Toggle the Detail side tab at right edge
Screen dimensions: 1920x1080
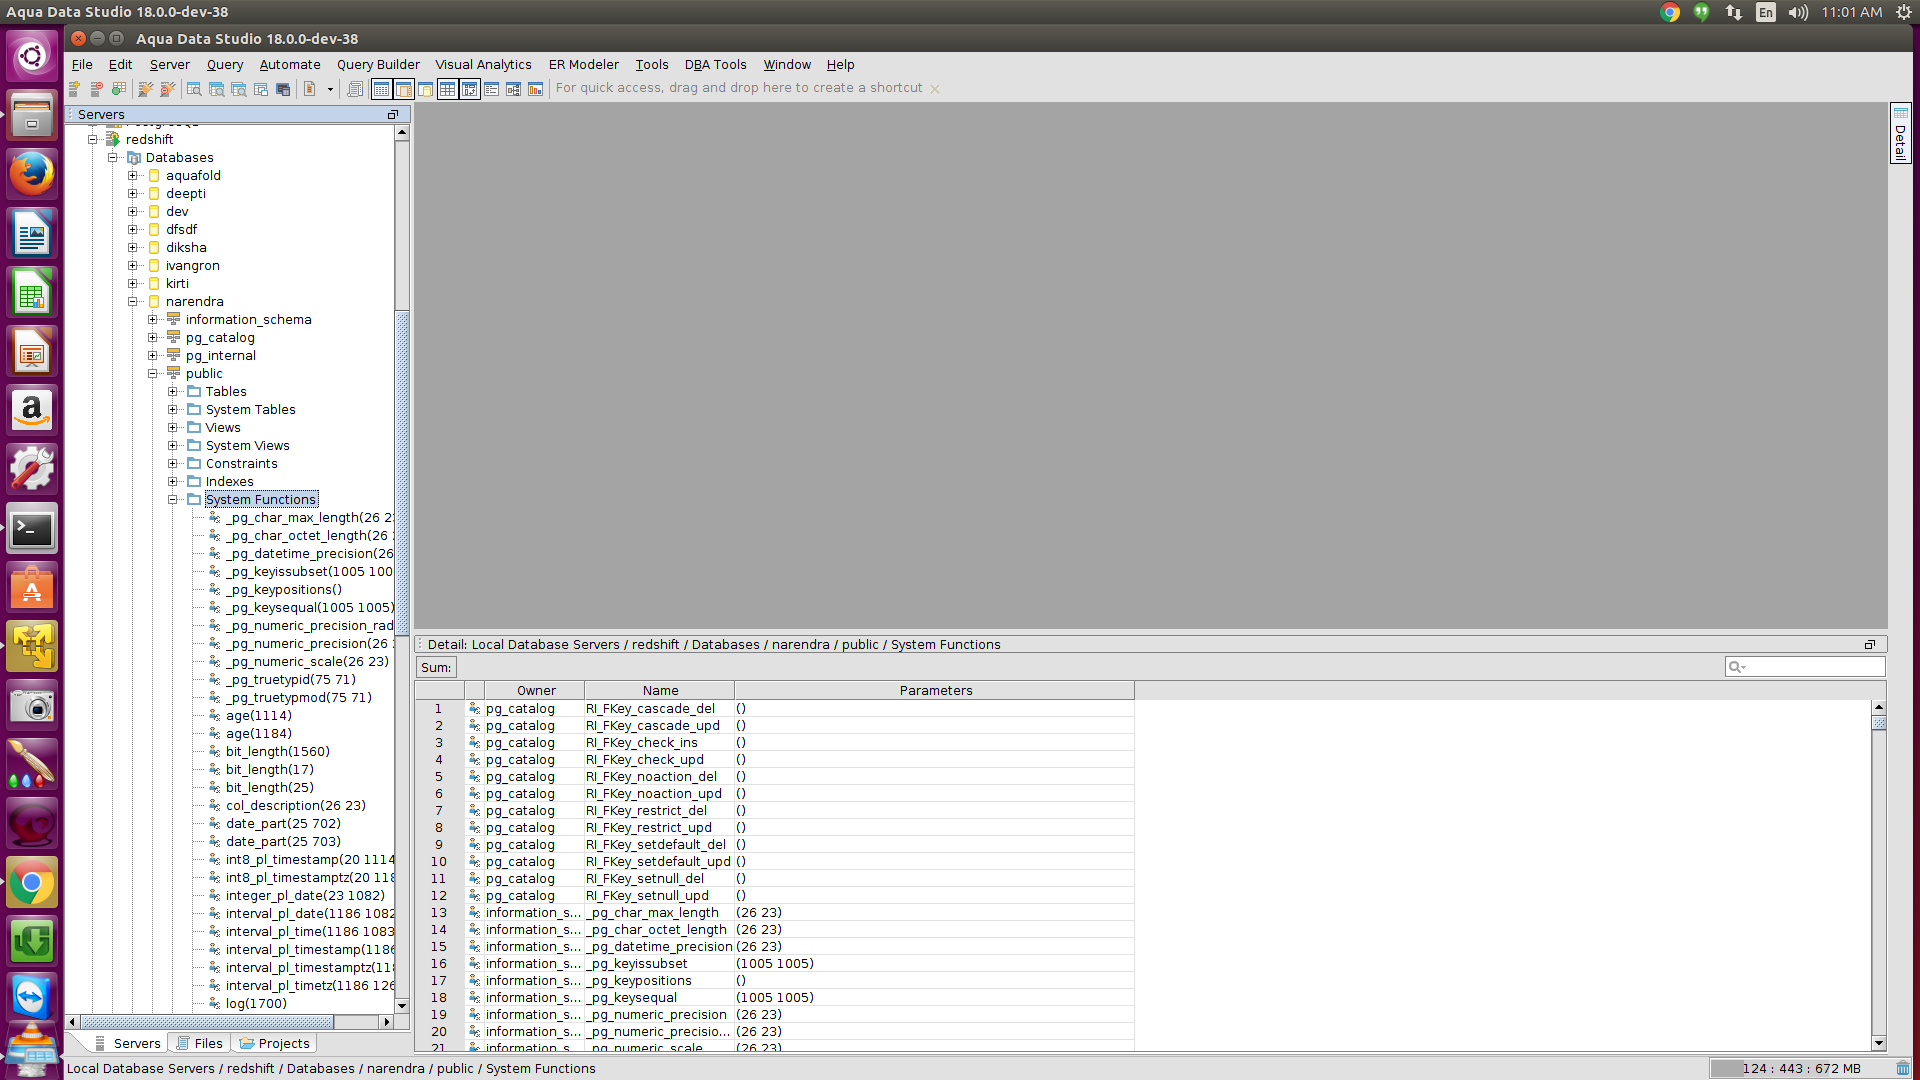(x=1900, y=133)
